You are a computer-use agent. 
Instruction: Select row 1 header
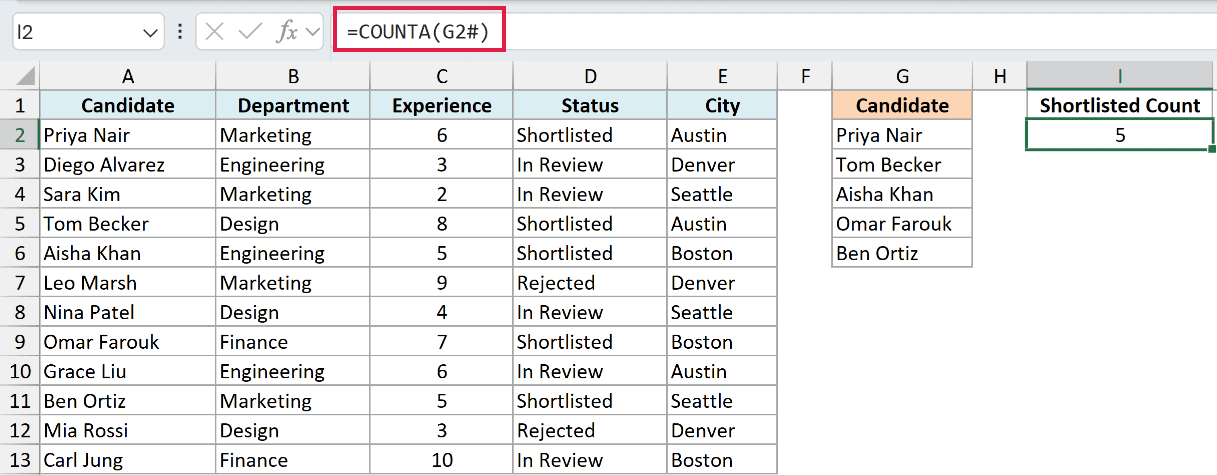click(20, 105)
